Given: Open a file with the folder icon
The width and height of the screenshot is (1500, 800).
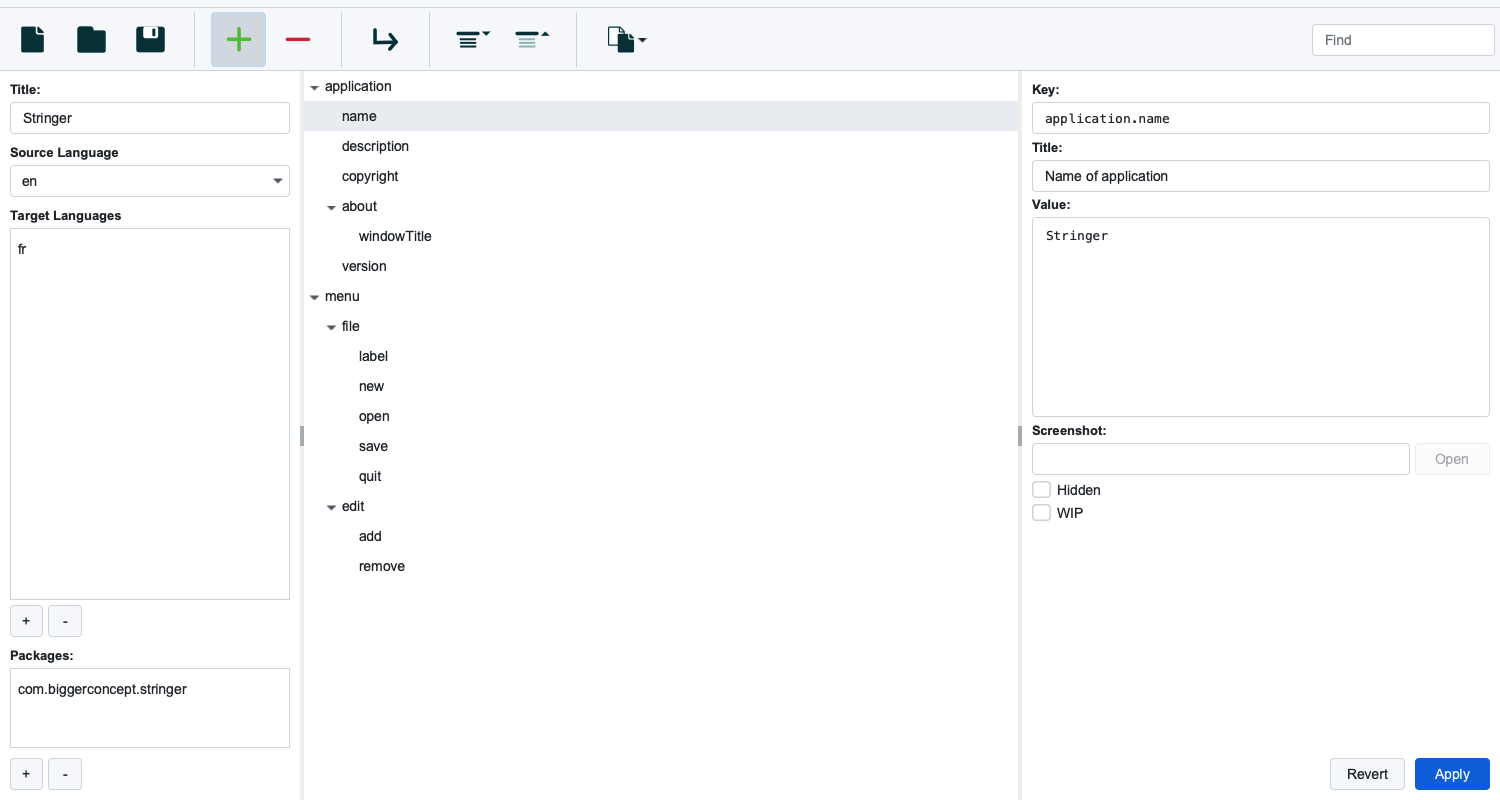Looking at the screenshot, I should tap(91, 39).
